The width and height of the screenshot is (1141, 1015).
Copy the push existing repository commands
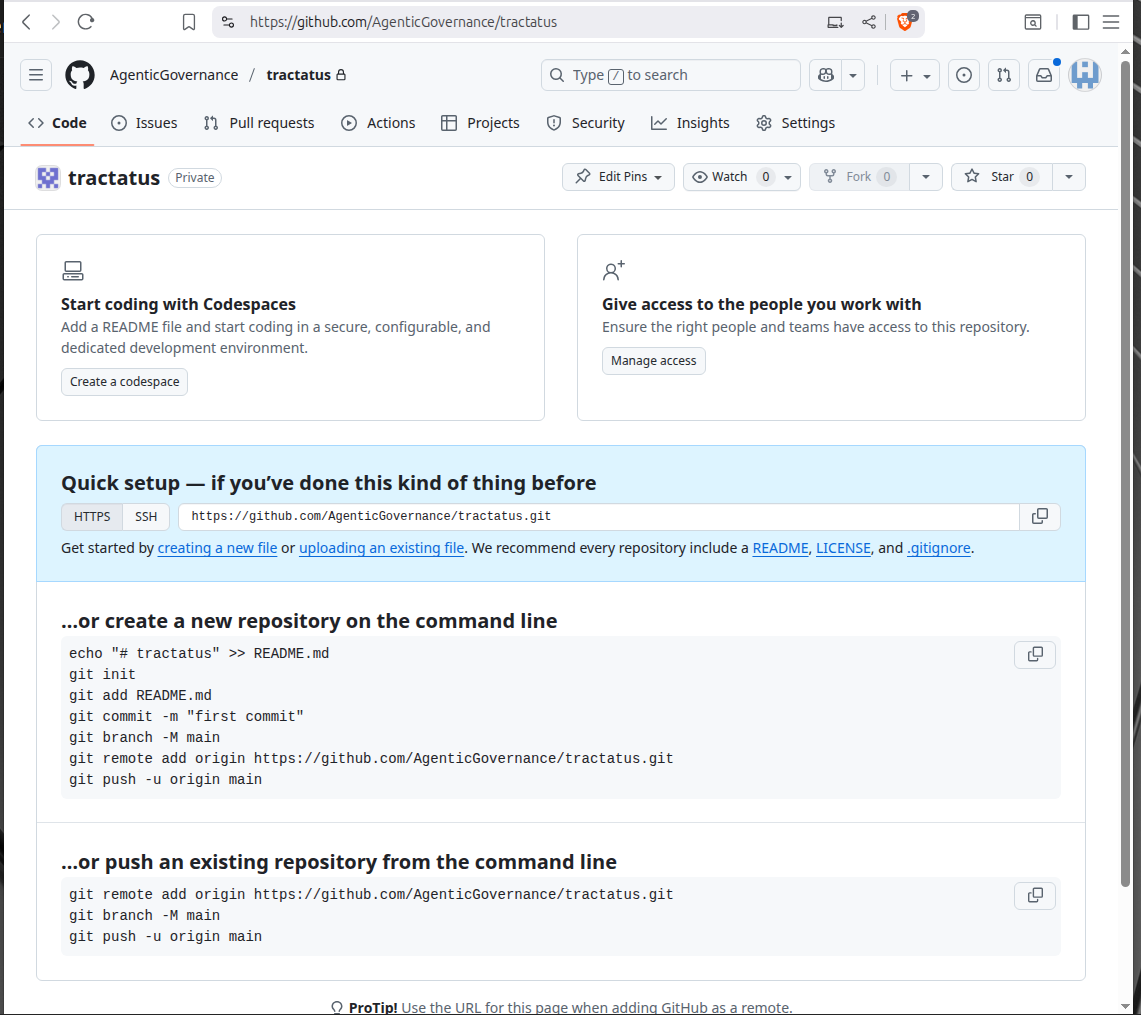pos(1035,895)
